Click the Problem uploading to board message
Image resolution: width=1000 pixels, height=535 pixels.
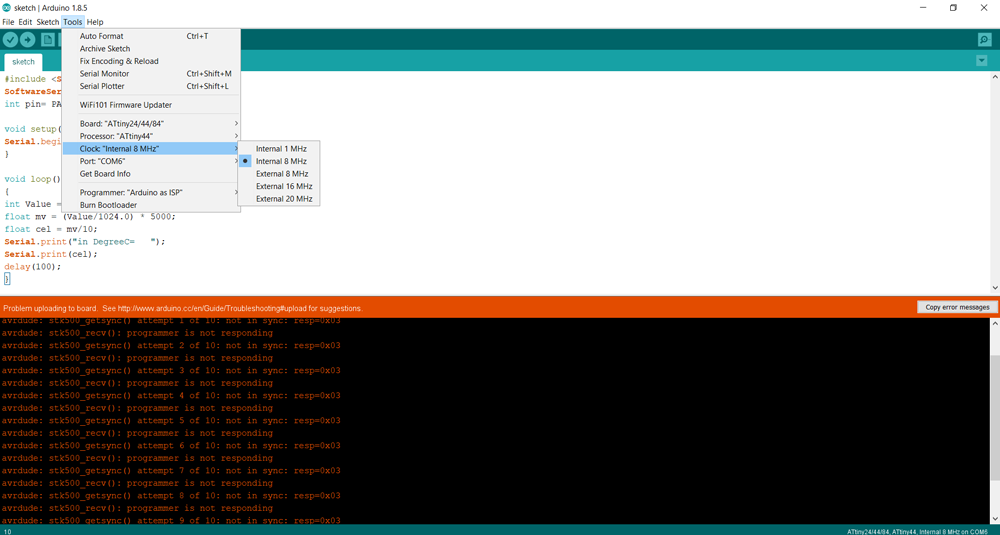tap(183, 308)
